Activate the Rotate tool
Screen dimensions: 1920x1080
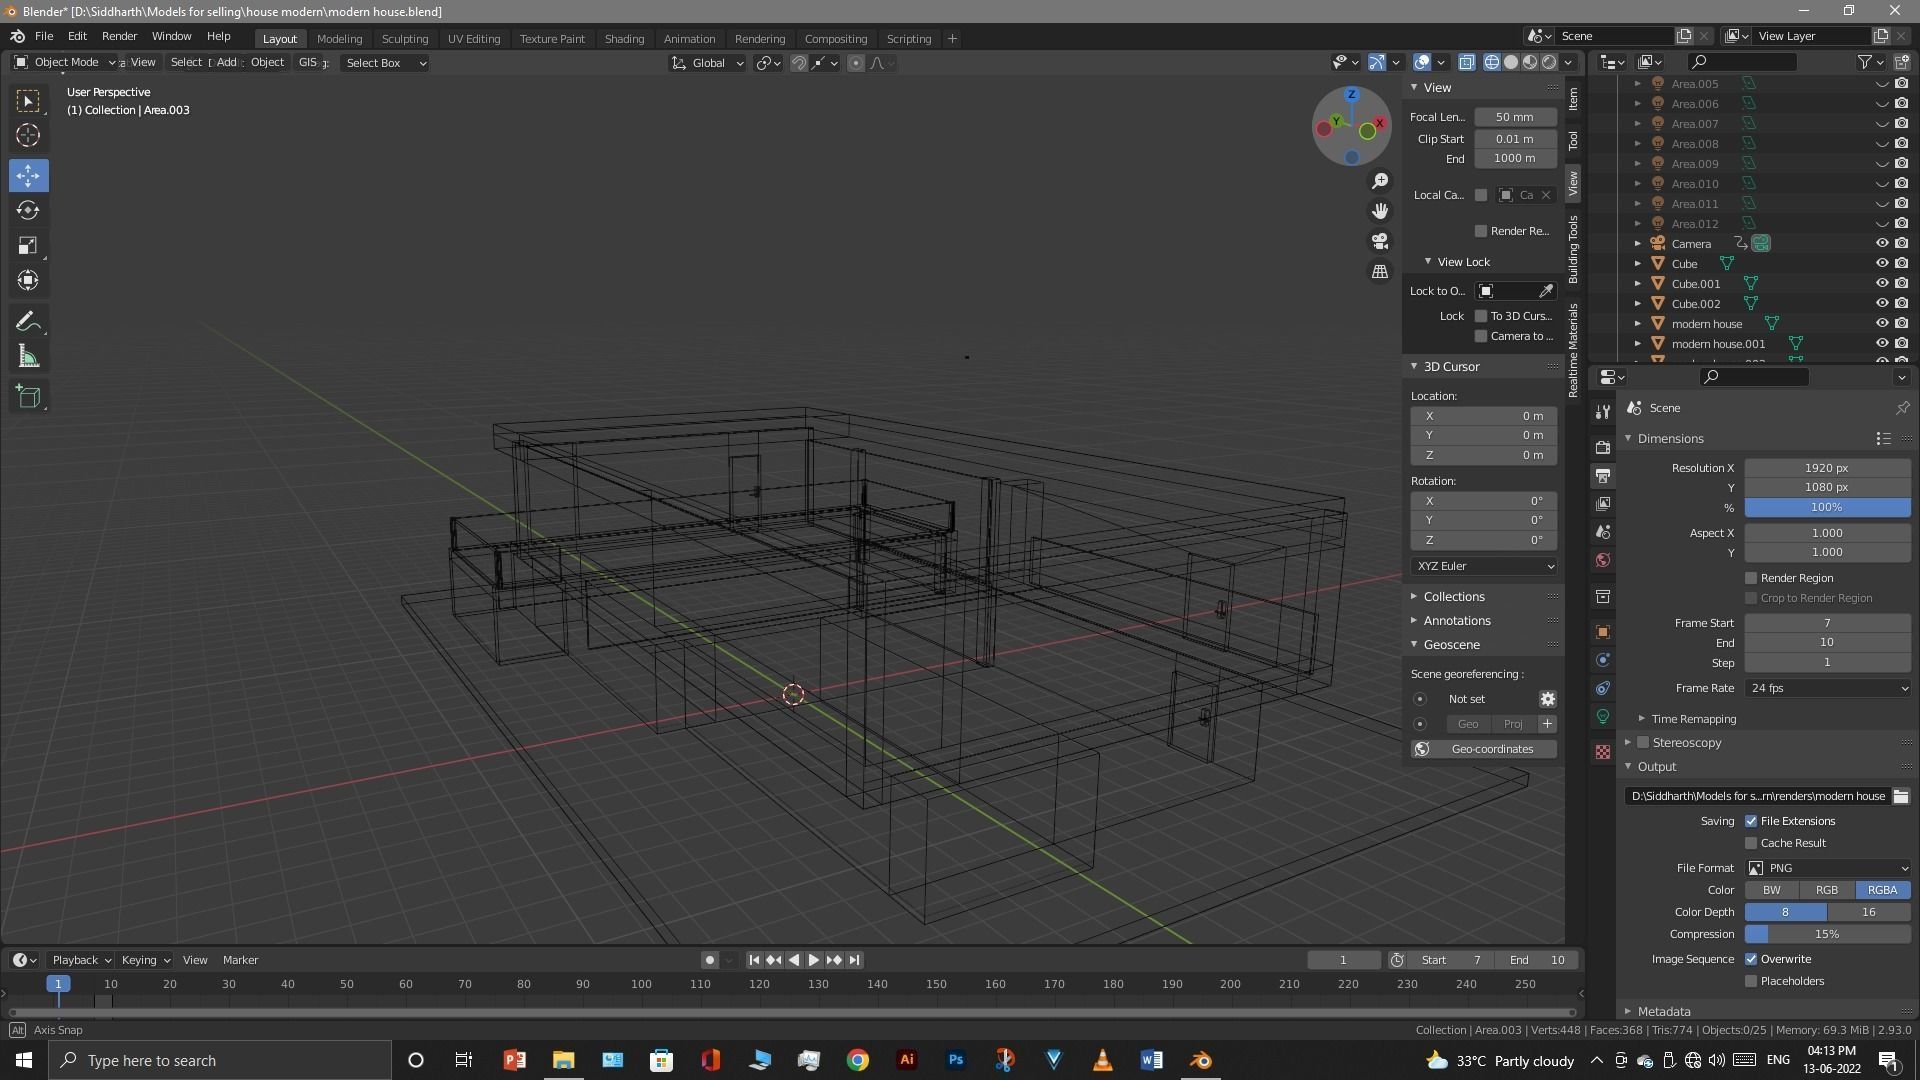[28, 211]
